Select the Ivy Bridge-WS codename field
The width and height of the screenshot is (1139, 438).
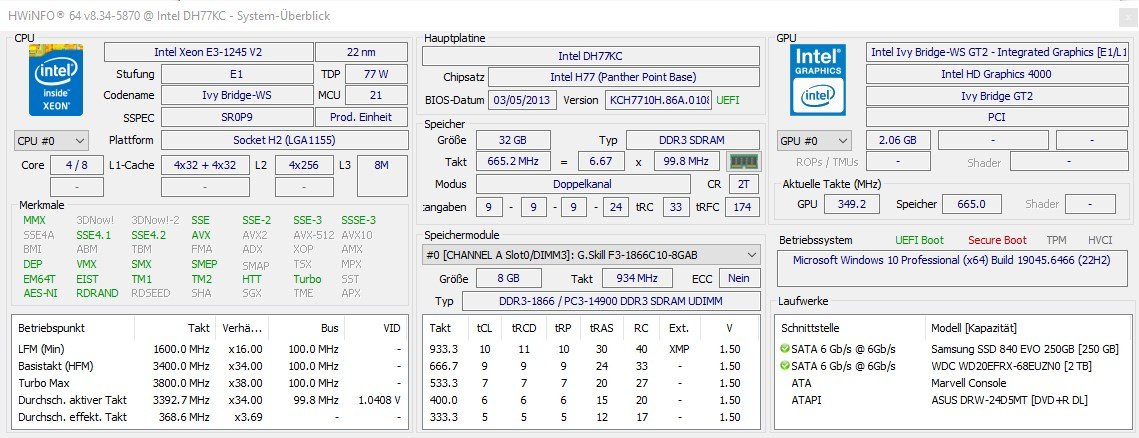(x=236, y=95)
